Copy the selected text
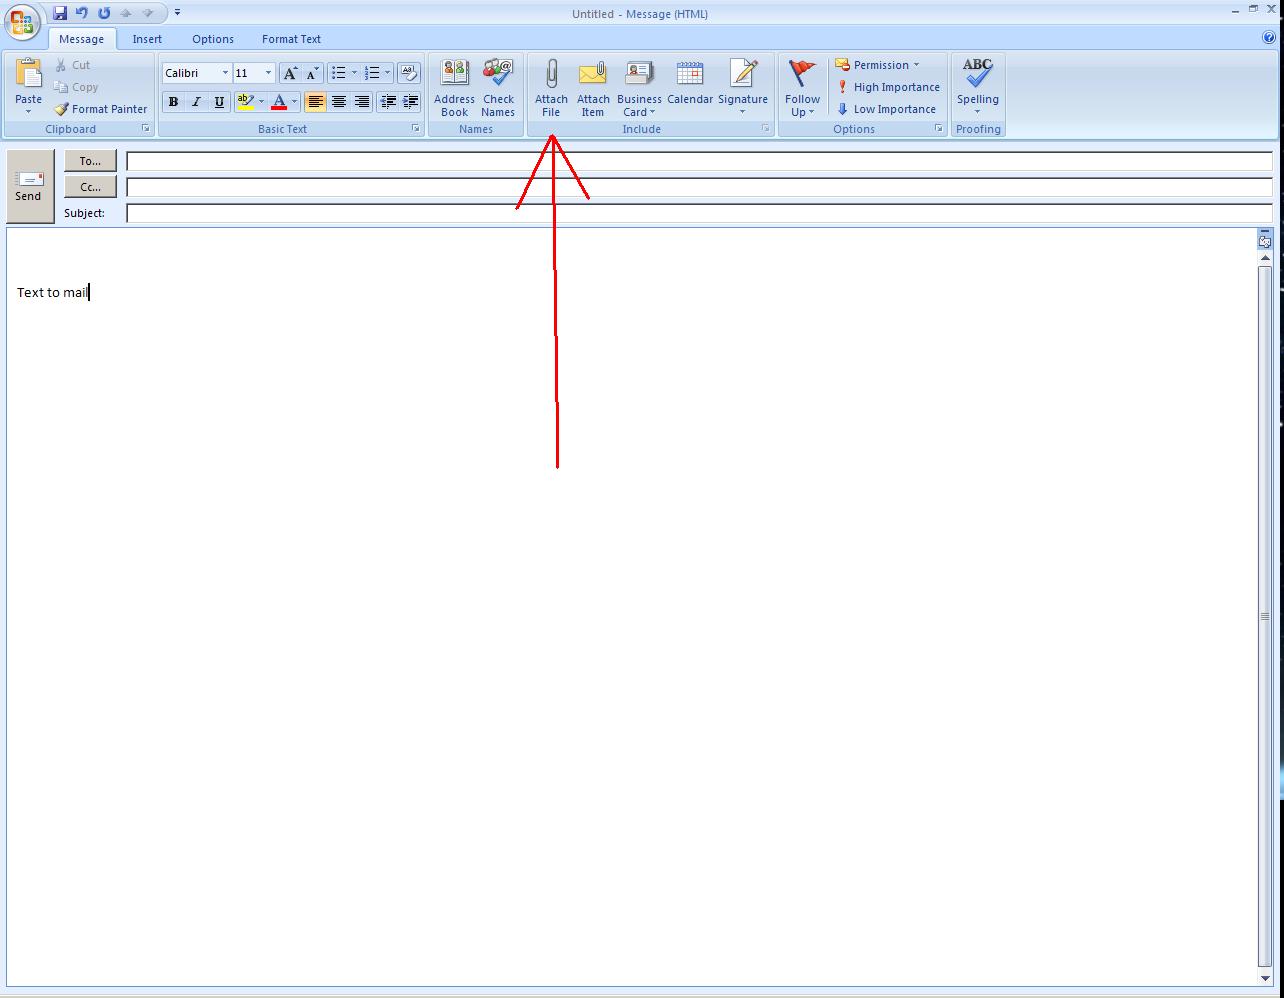1284x998 pixels. 77,87
